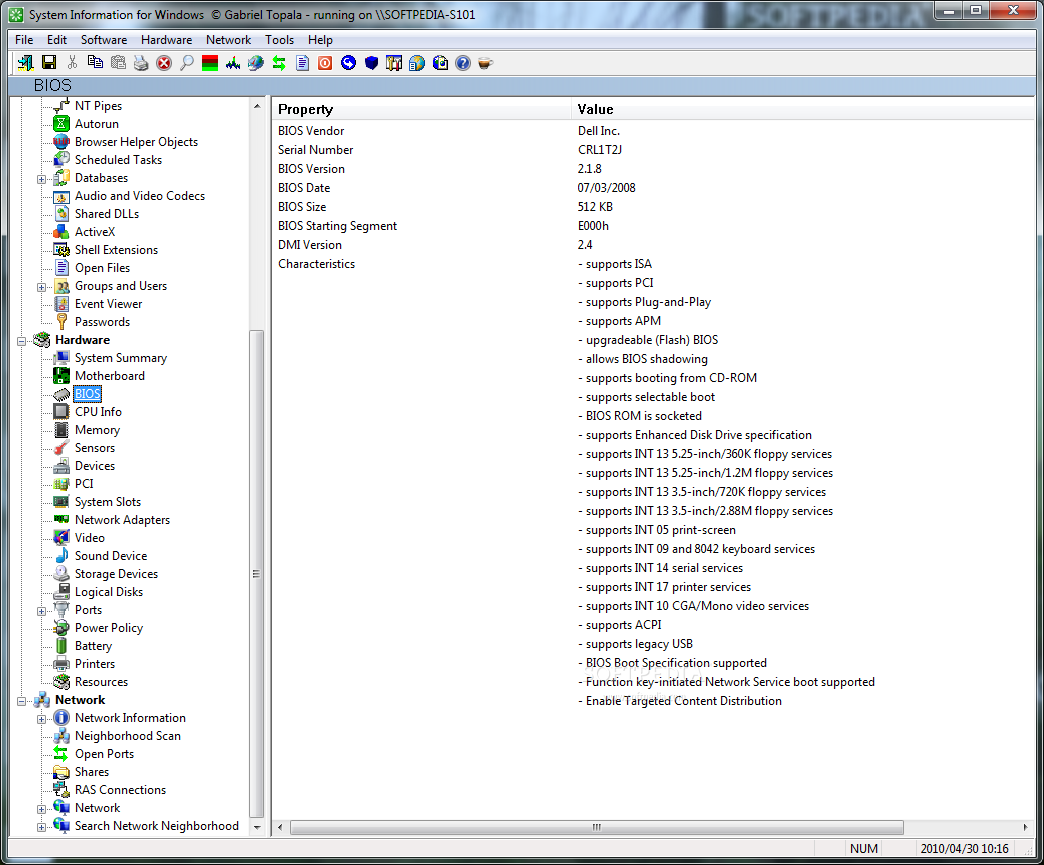Click the Print toolbar icon

point(141,63)
